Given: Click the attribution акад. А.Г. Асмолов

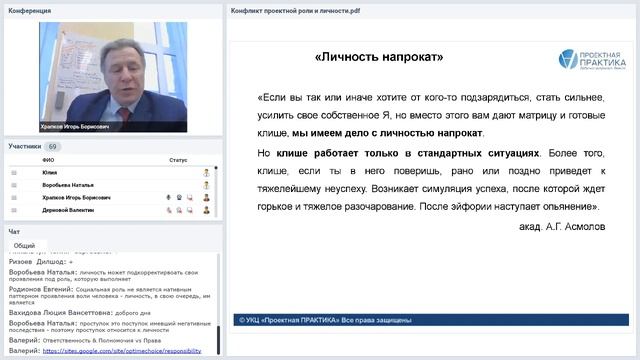Looking at the screenshot, I should click(x=562, y=227).
